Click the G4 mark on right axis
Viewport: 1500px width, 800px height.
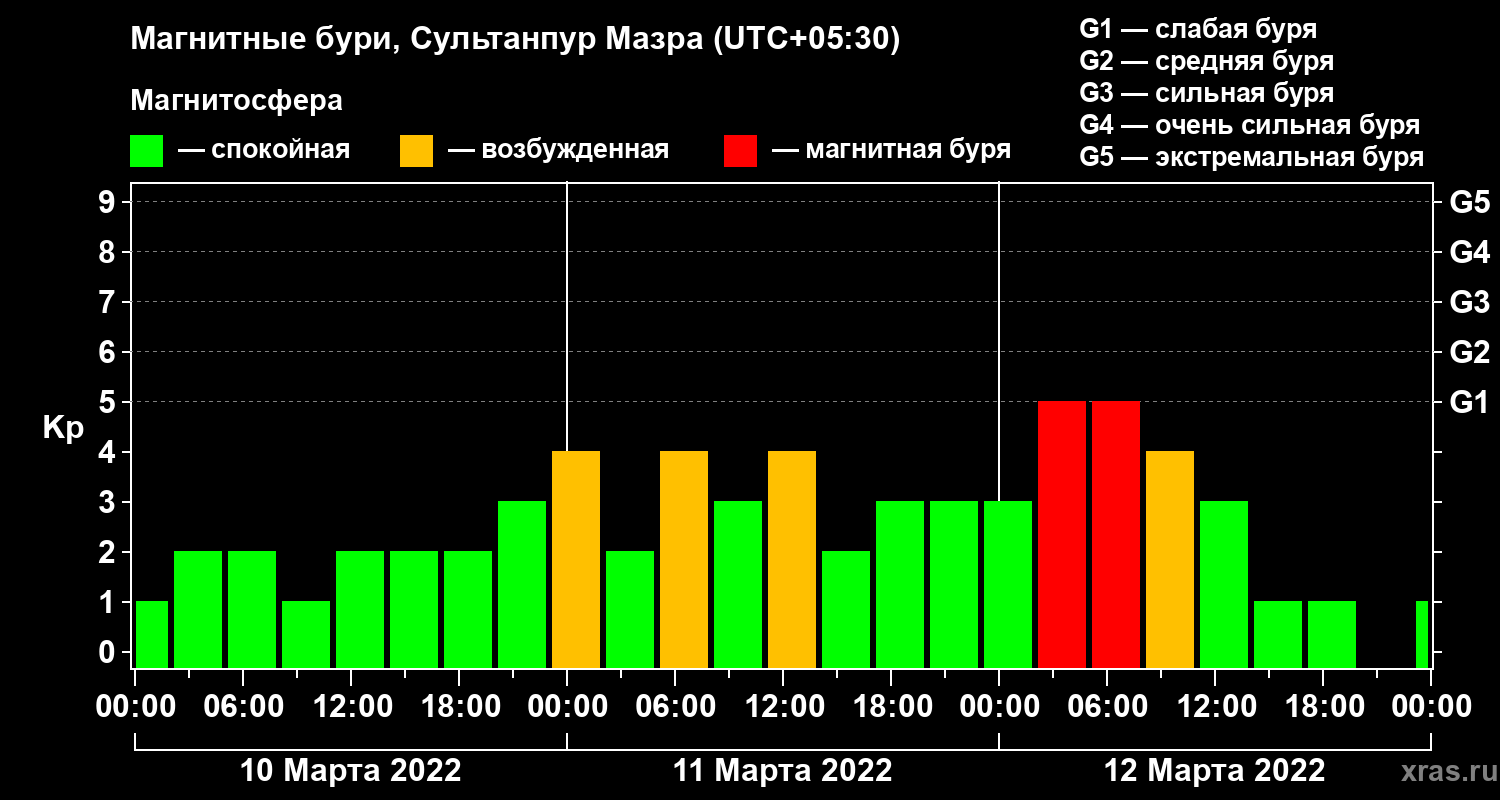(1469, 252)
